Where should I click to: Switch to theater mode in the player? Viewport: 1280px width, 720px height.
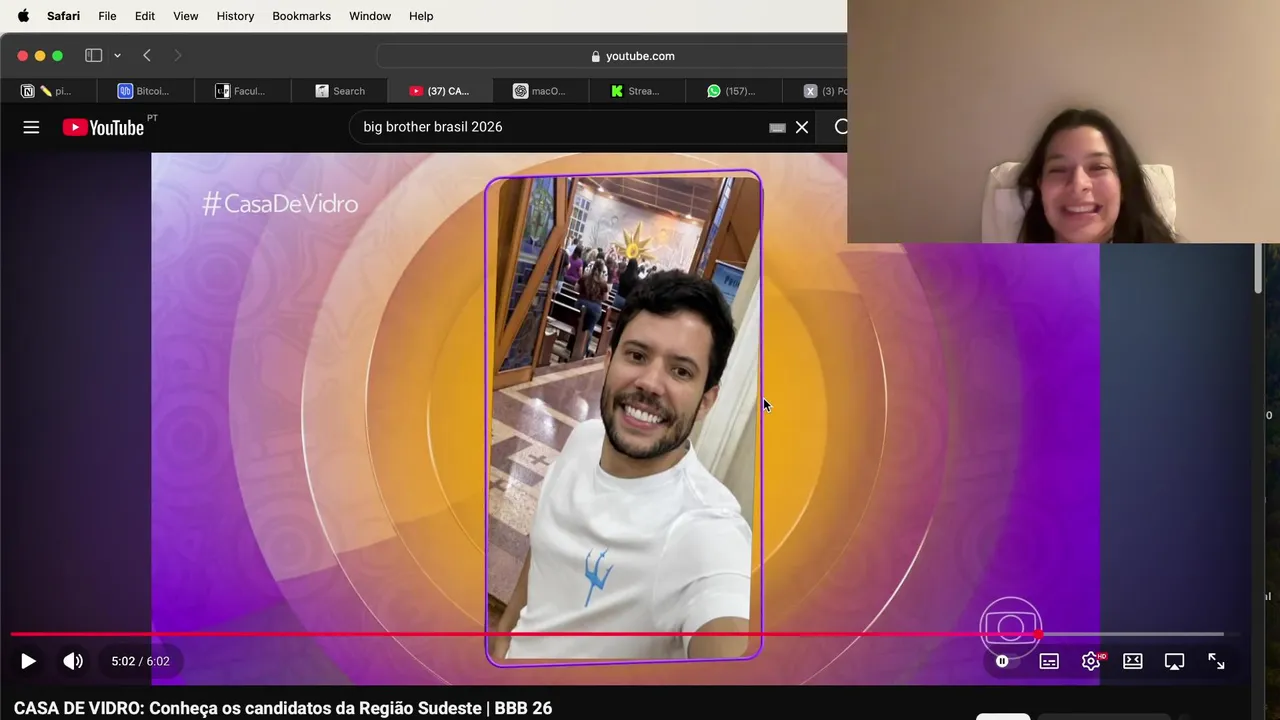(1133, 661)
